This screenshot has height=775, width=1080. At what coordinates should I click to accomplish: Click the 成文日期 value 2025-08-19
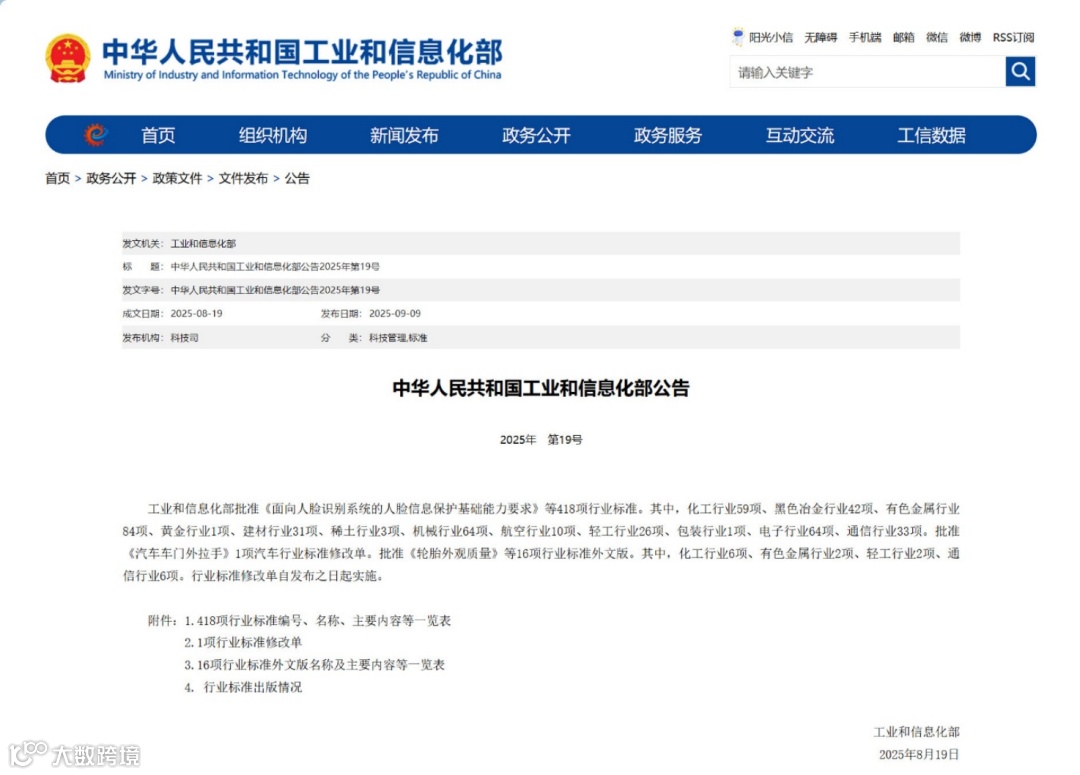(x=196, y=313)
